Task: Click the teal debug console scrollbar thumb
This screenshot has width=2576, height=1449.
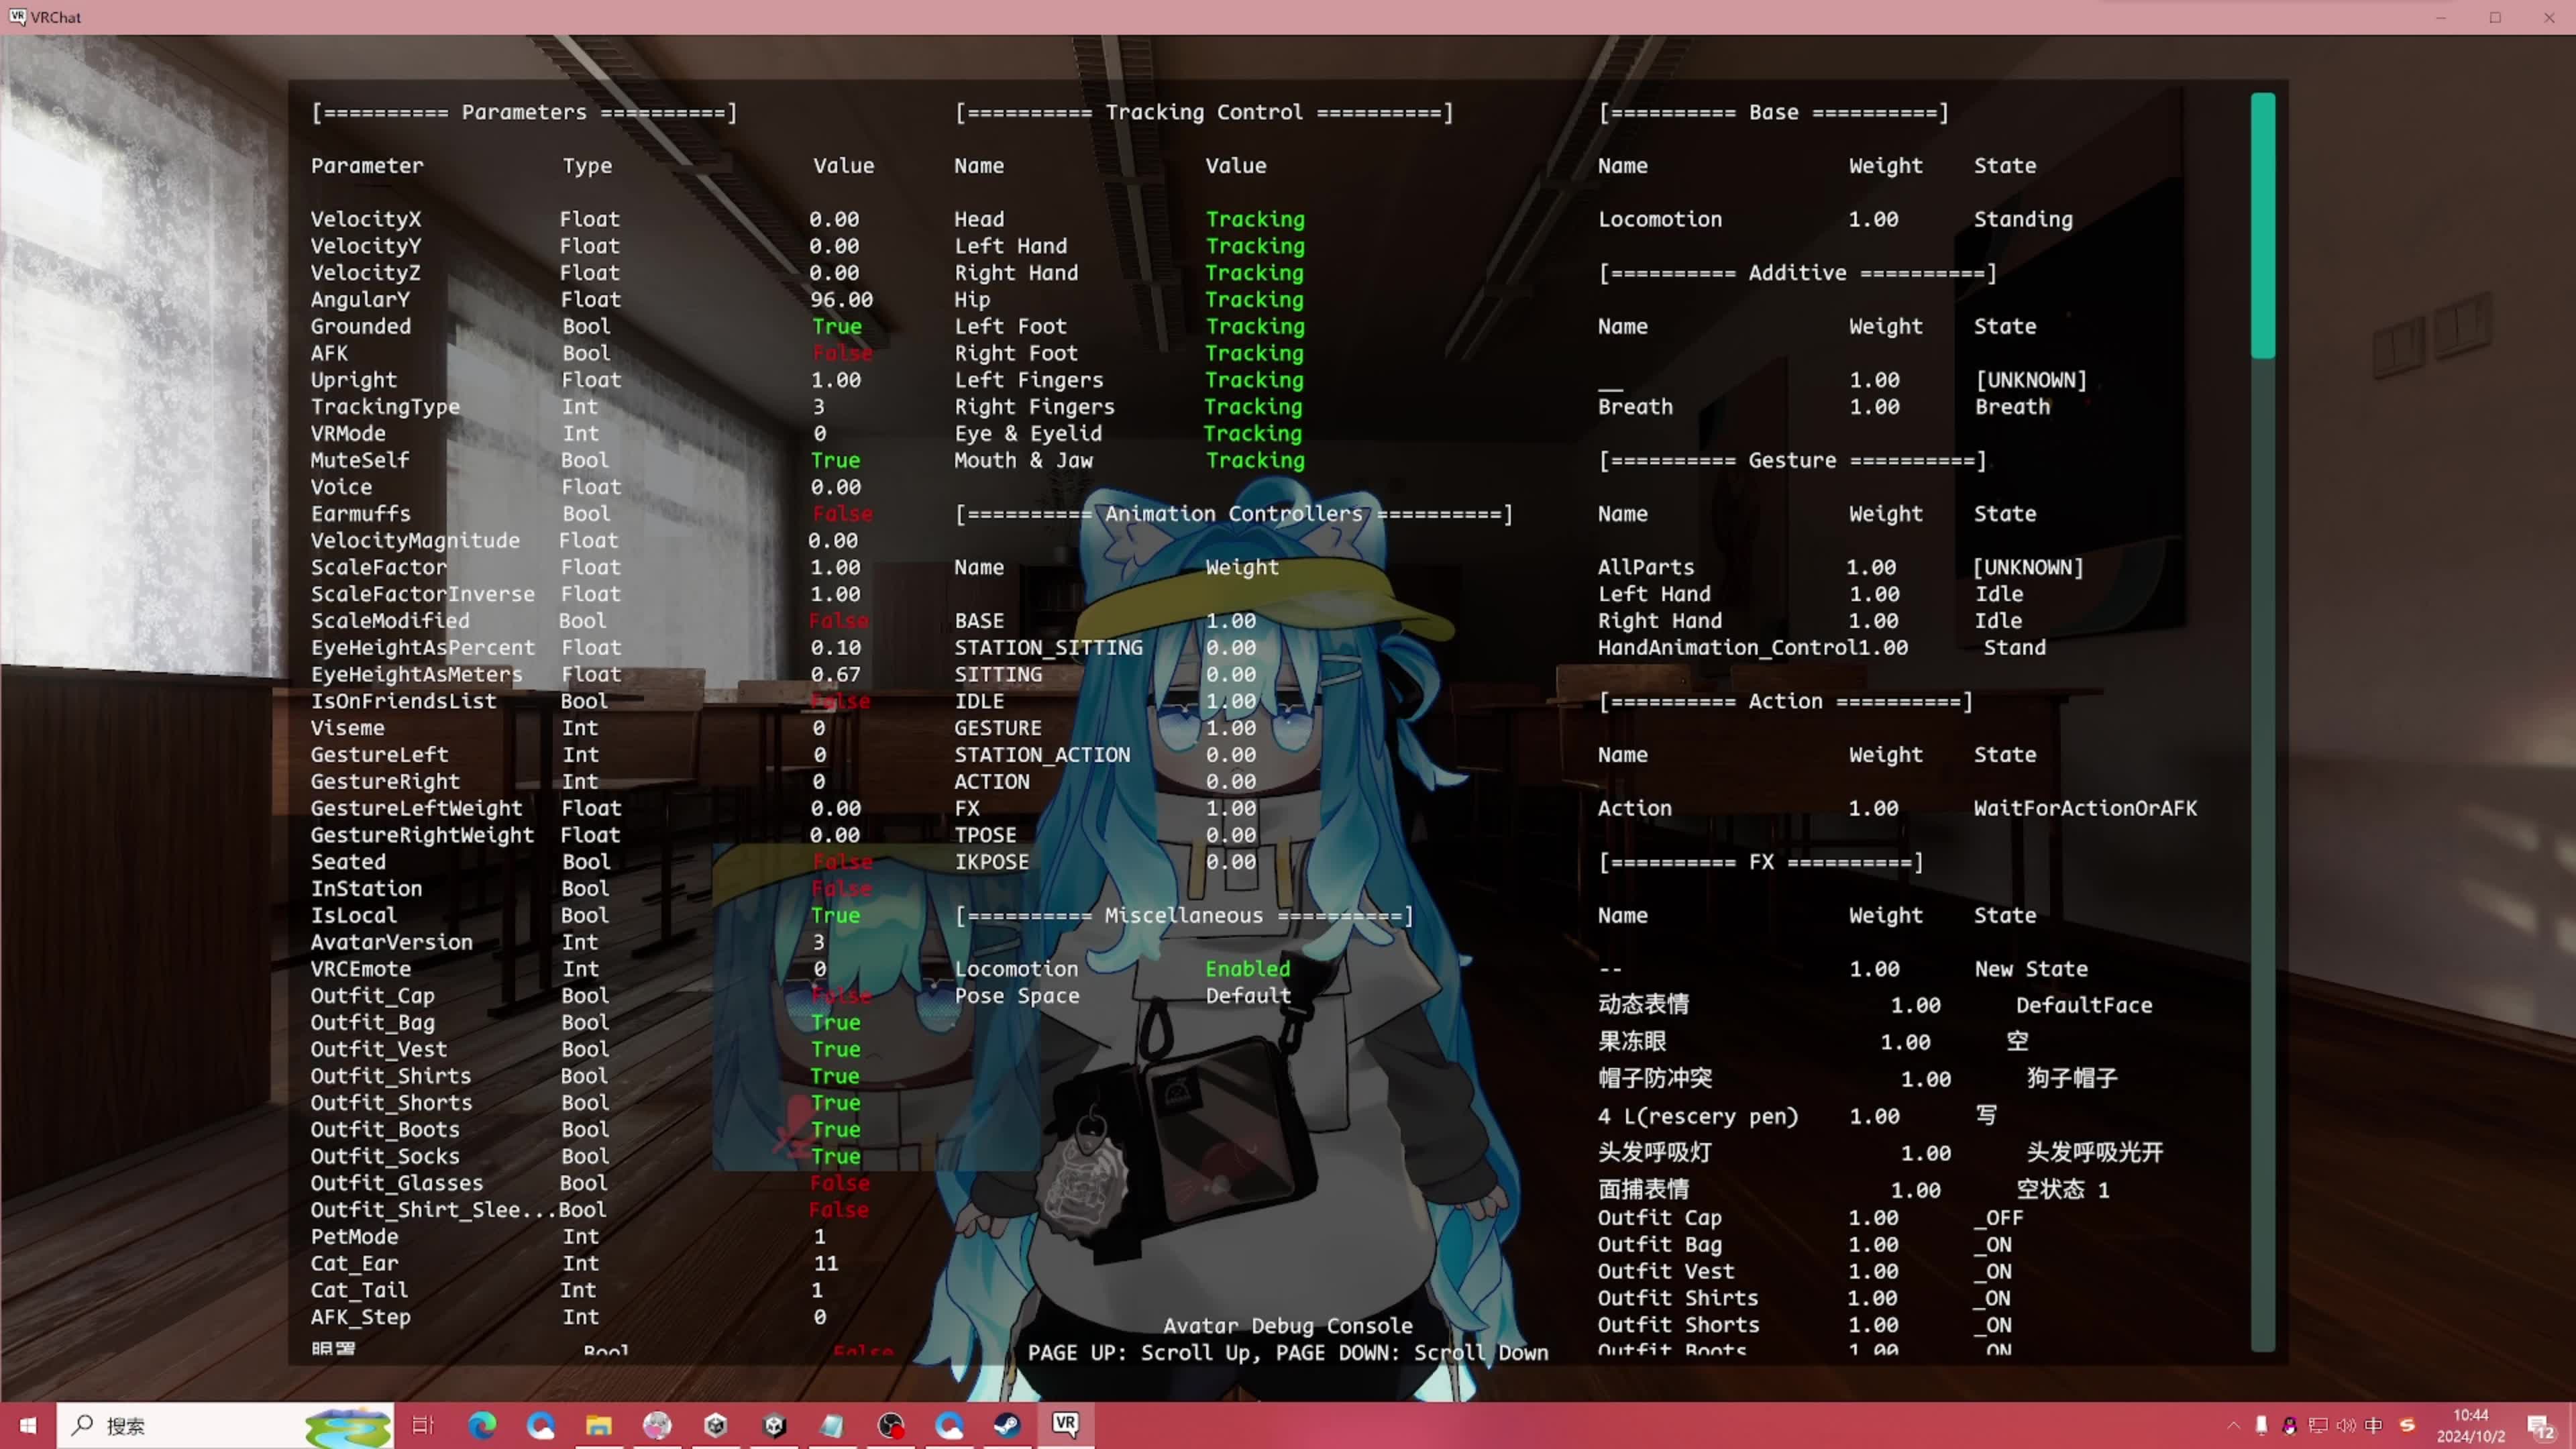Action: (x=2263, y=225)
